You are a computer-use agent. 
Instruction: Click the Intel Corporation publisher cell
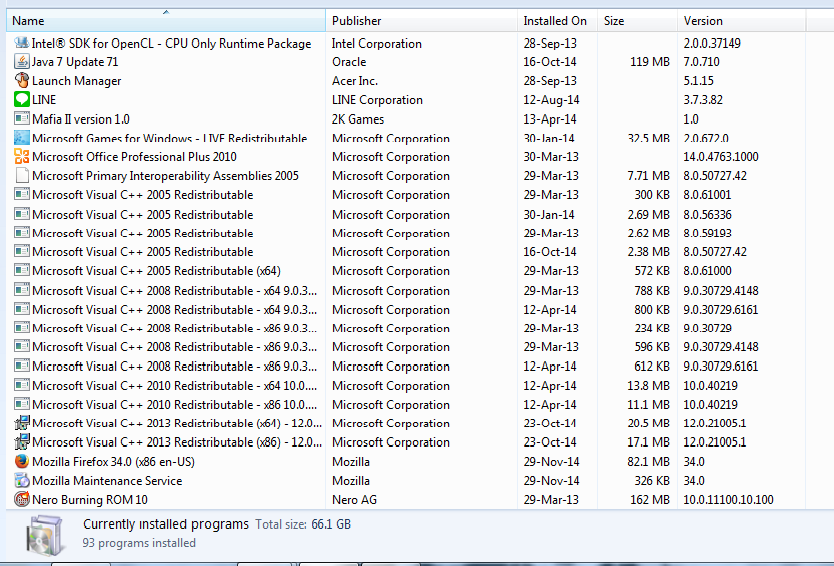377,44
